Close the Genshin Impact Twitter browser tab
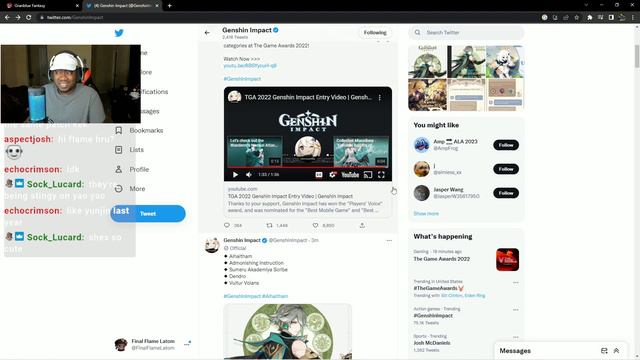This screenshot has height=360, width=640. click(x=157, y=6)
